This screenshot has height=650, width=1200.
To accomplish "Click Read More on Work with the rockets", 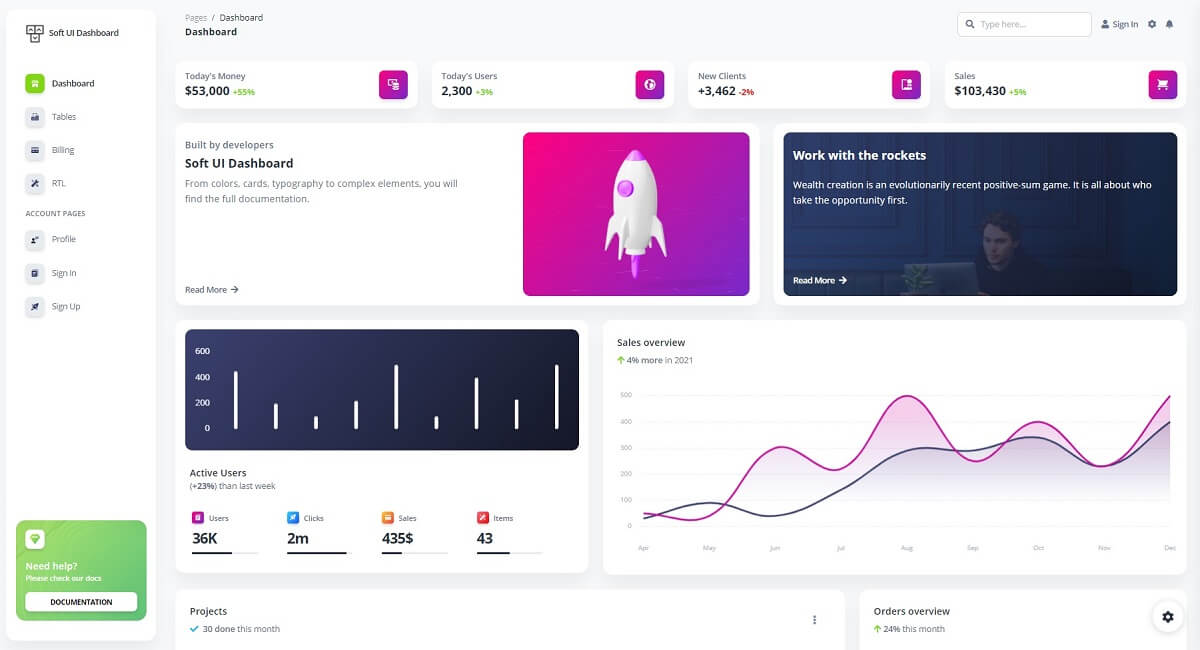I will pos(818,280).
